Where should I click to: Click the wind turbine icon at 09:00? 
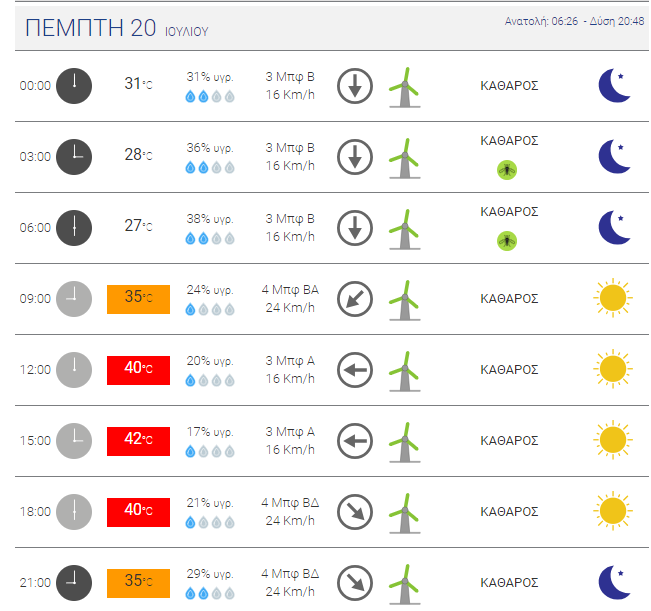(x=405, y=301)
